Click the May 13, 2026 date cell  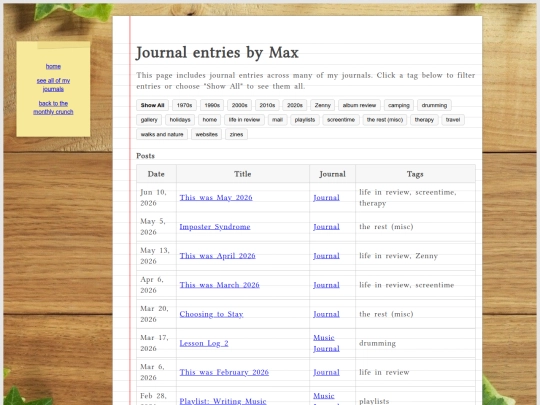pyautogui.click(x=156, y=256)
